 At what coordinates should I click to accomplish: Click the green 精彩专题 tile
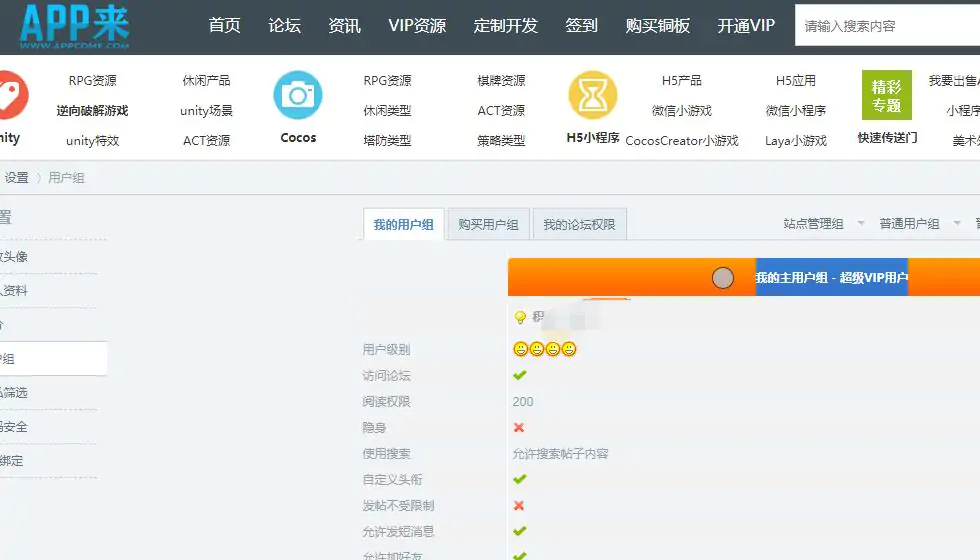click(886, 95)
